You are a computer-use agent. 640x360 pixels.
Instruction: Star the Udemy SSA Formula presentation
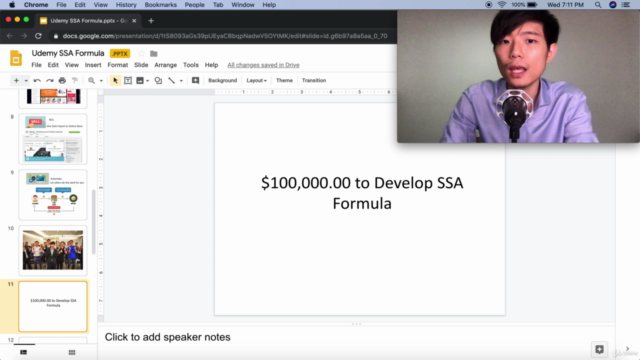point(142,53)
